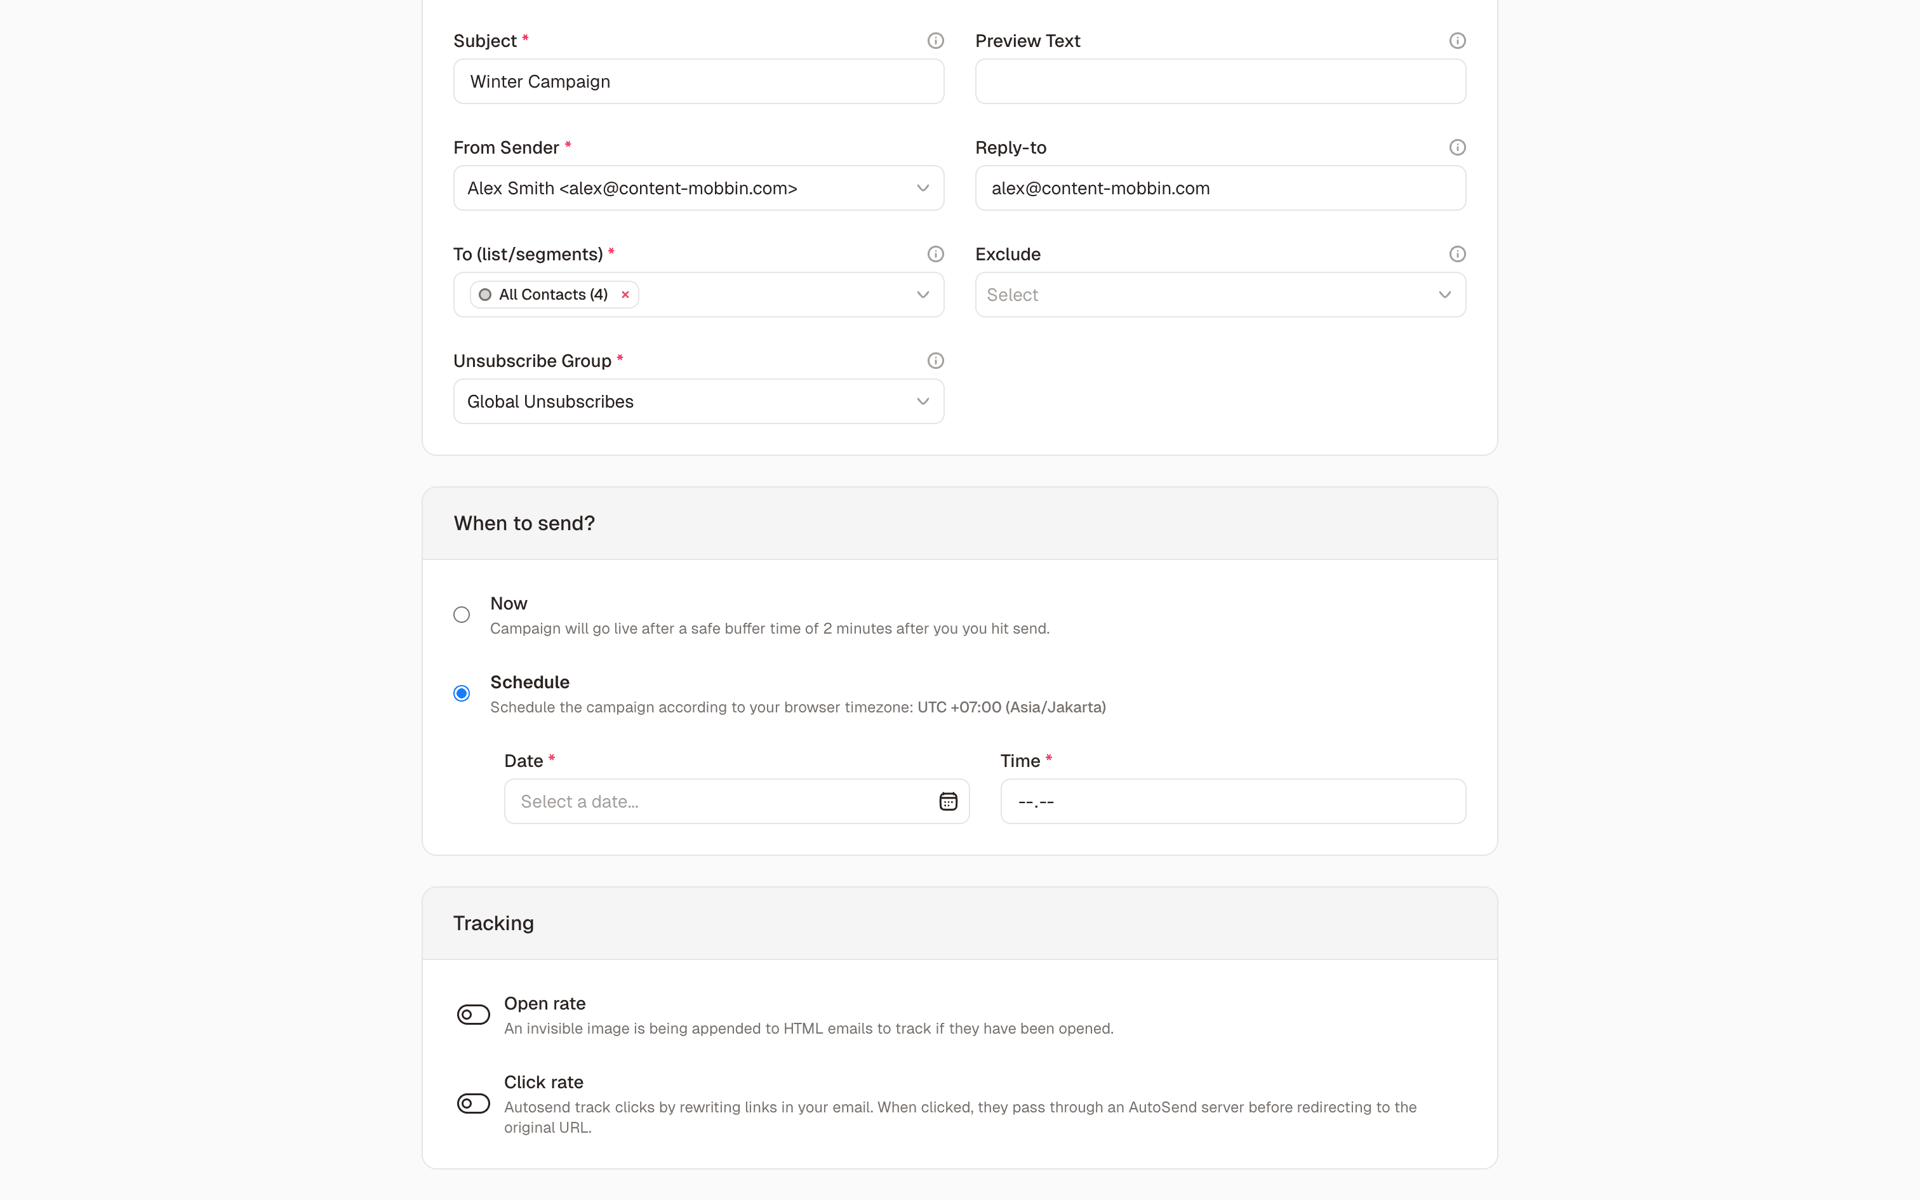Click the Tracking section heading

click(x=493, y=923)
